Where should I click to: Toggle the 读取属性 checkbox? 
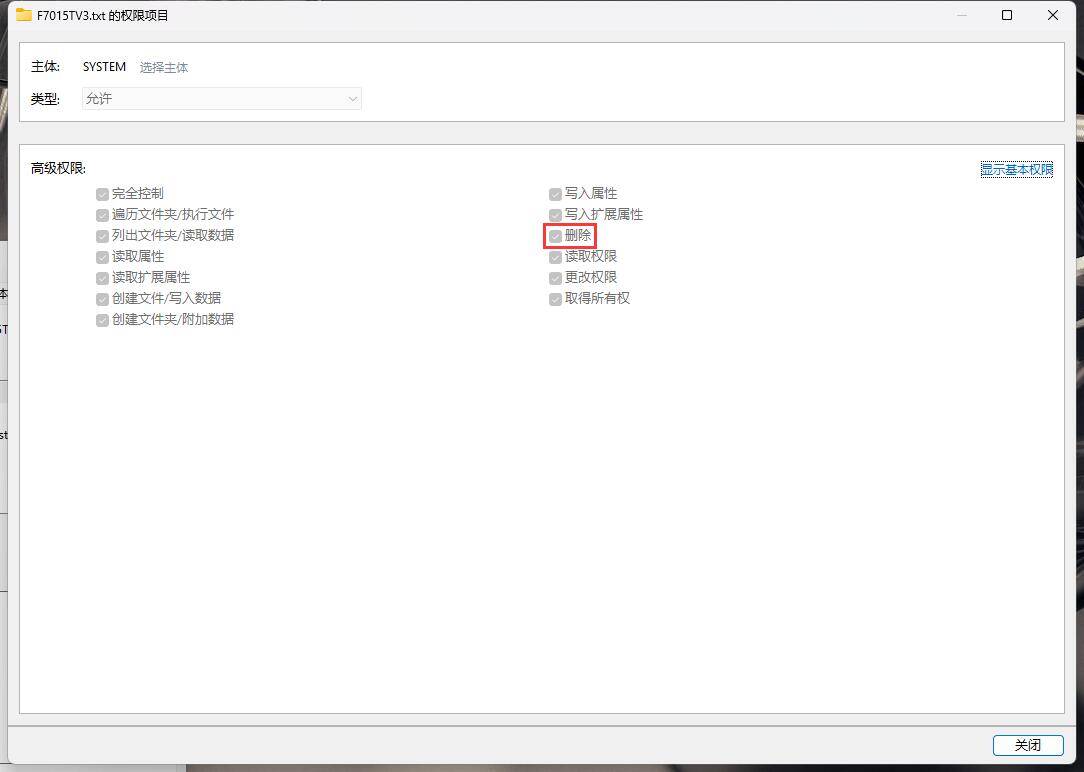pos(102,257)
